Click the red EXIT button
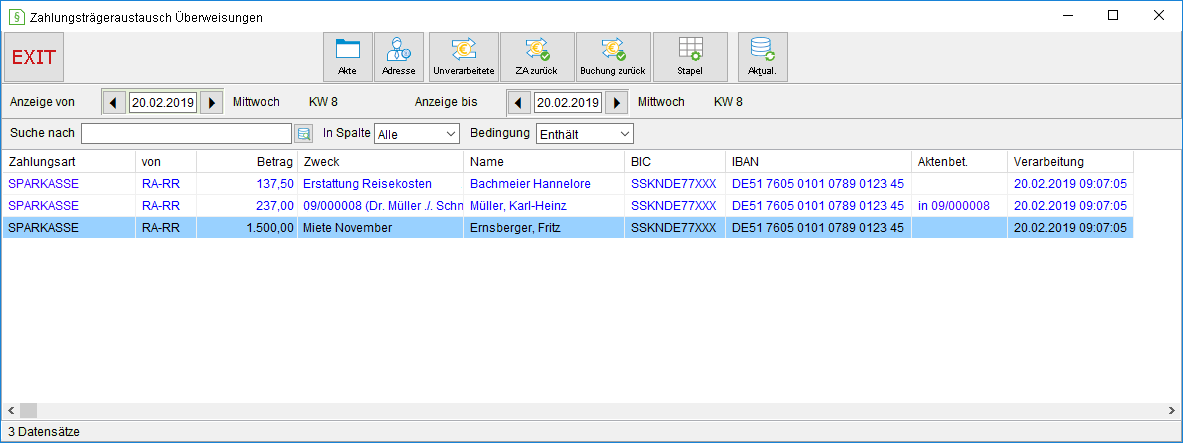This screenshot has width=1184, height=443. pos(34,57)
